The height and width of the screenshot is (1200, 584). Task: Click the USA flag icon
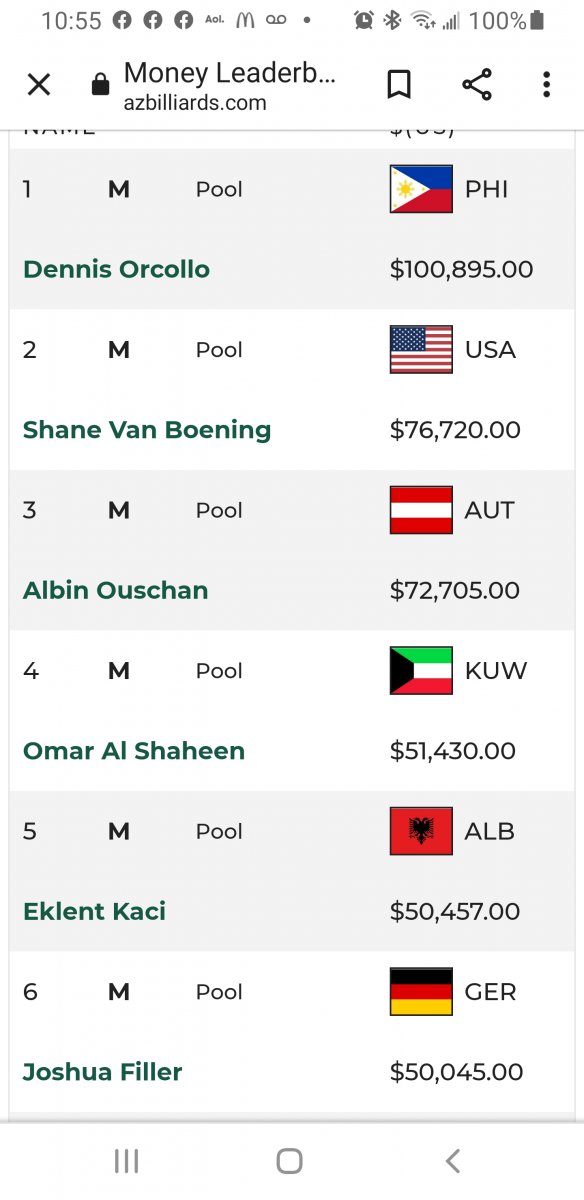coord(421,349)
